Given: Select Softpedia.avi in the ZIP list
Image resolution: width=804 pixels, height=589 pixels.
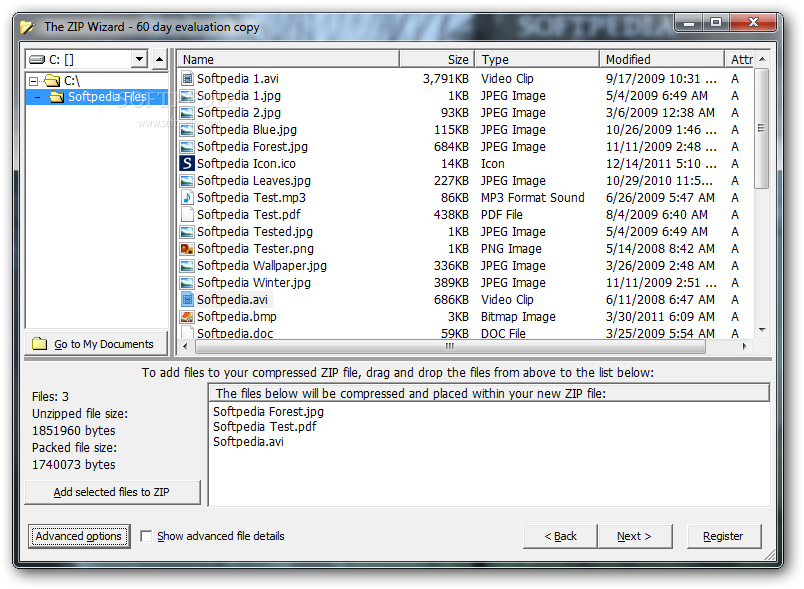Looking at the screenshot, I should 248,442.
